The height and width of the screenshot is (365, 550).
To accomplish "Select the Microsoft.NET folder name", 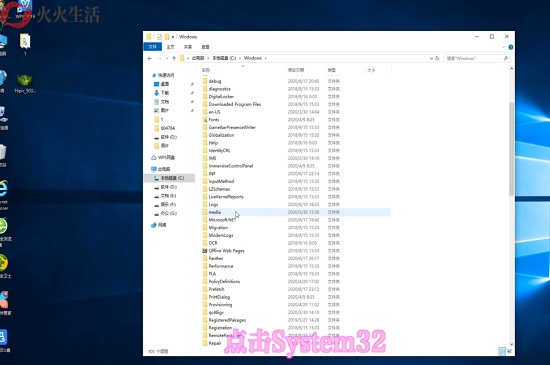I will [x=222, y=220].
